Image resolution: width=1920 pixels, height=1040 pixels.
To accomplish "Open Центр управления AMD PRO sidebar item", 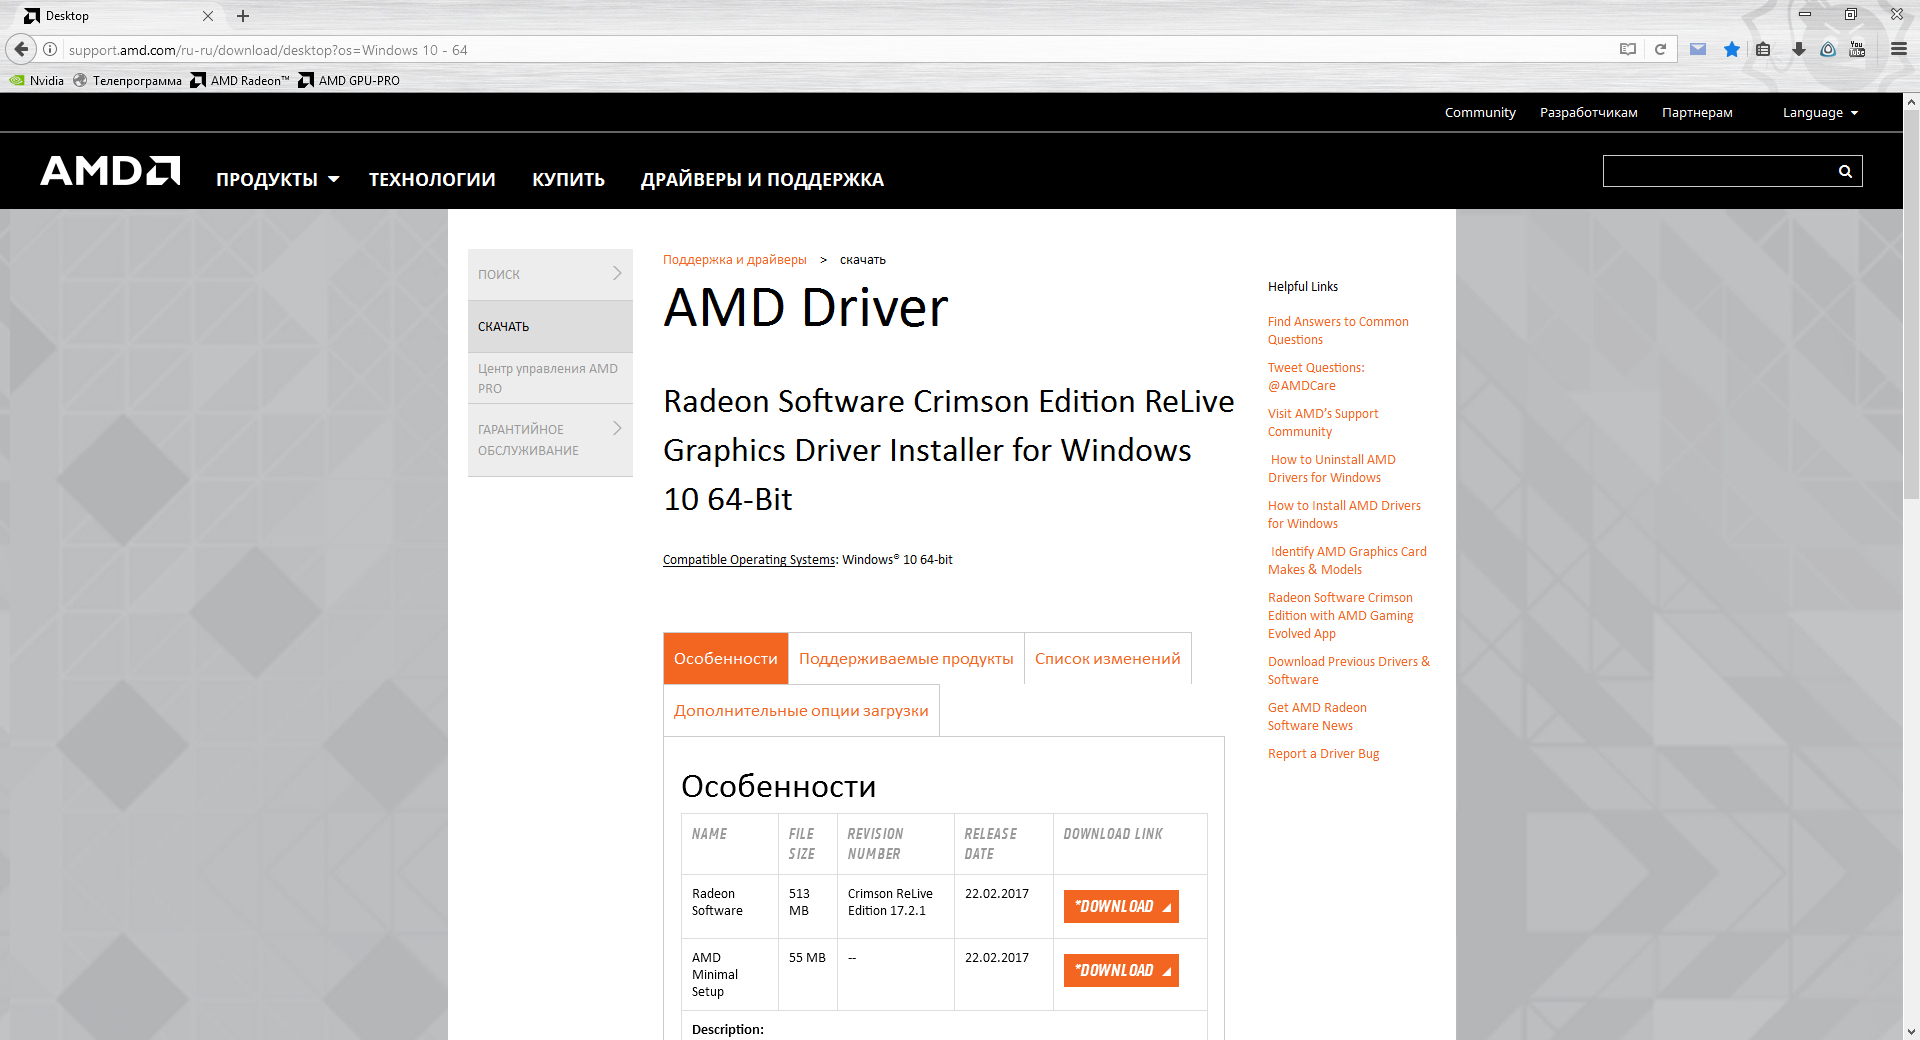I will (x=550, y=378).
